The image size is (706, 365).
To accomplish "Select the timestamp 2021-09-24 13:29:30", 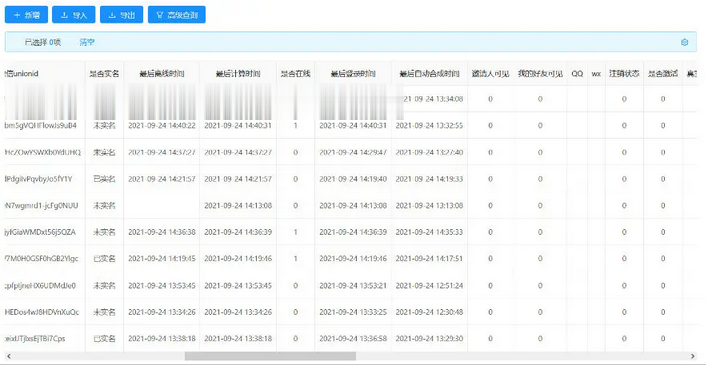I will [429, 338].
